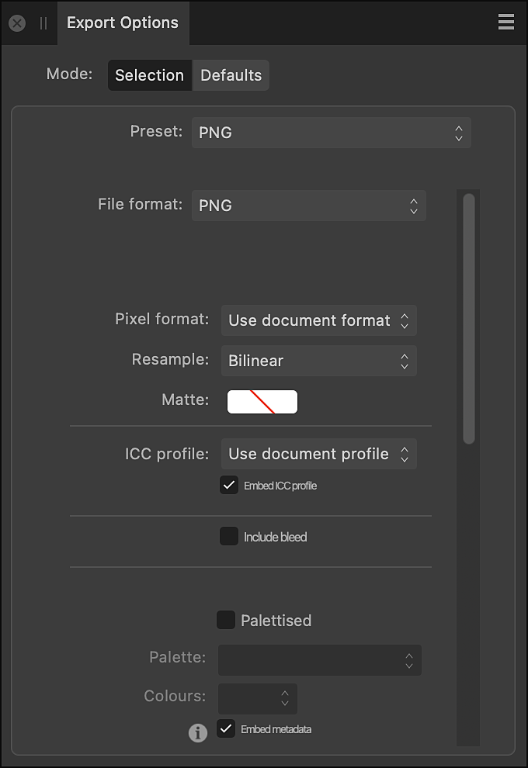Click the File format label
Image resolution: width=528 pixels, height=768 pixels.
pos(140,204)
